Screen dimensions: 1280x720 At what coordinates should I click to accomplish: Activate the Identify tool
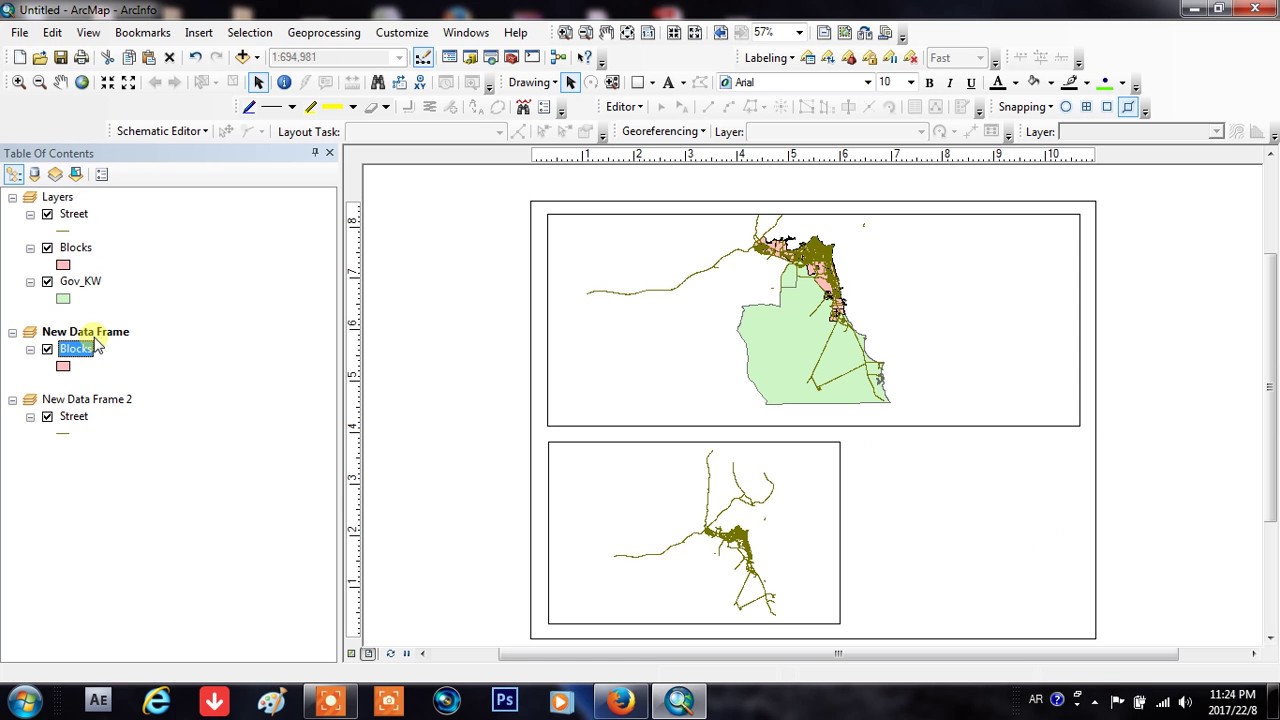click(x=284, y=83)
